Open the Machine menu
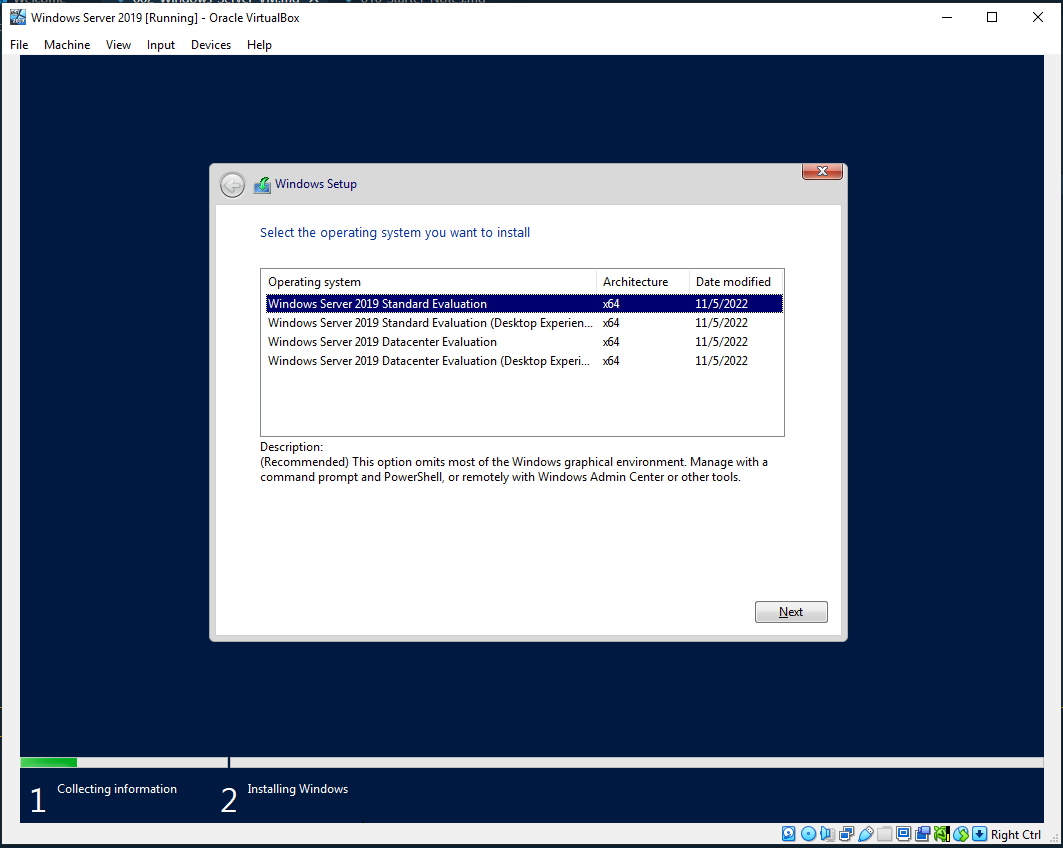The width and height of the screenshot is (1063, 848). 67,45
